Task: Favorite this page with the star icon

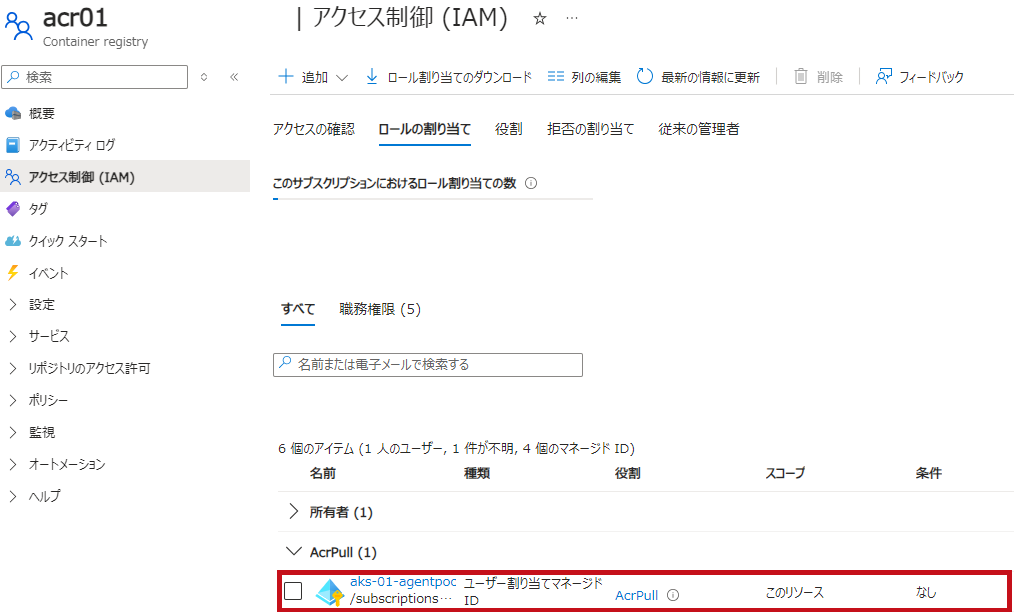Action: click(x=540, y=19)
